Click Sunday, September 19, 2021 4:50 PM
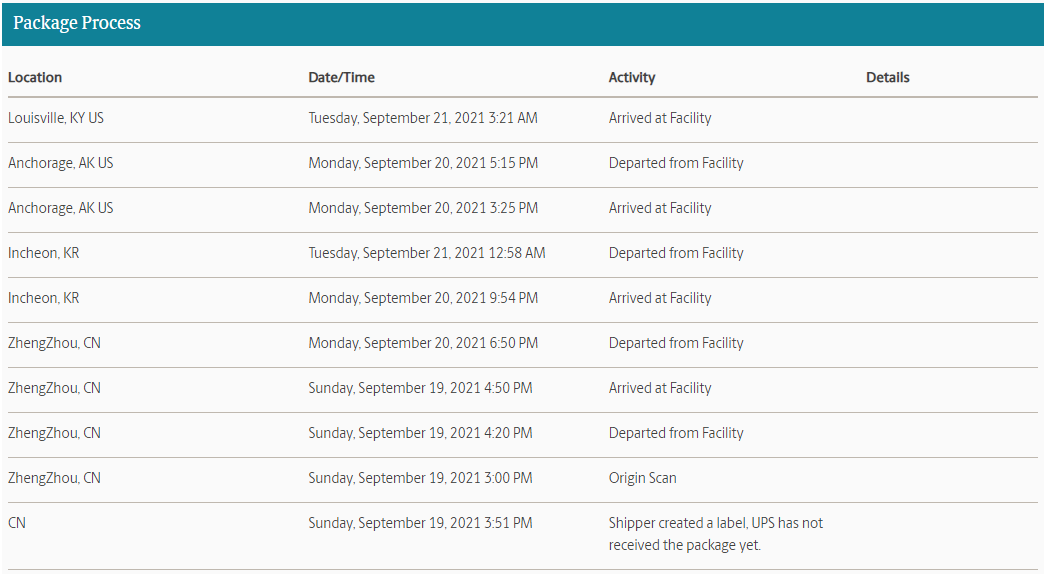 point(420,388)
